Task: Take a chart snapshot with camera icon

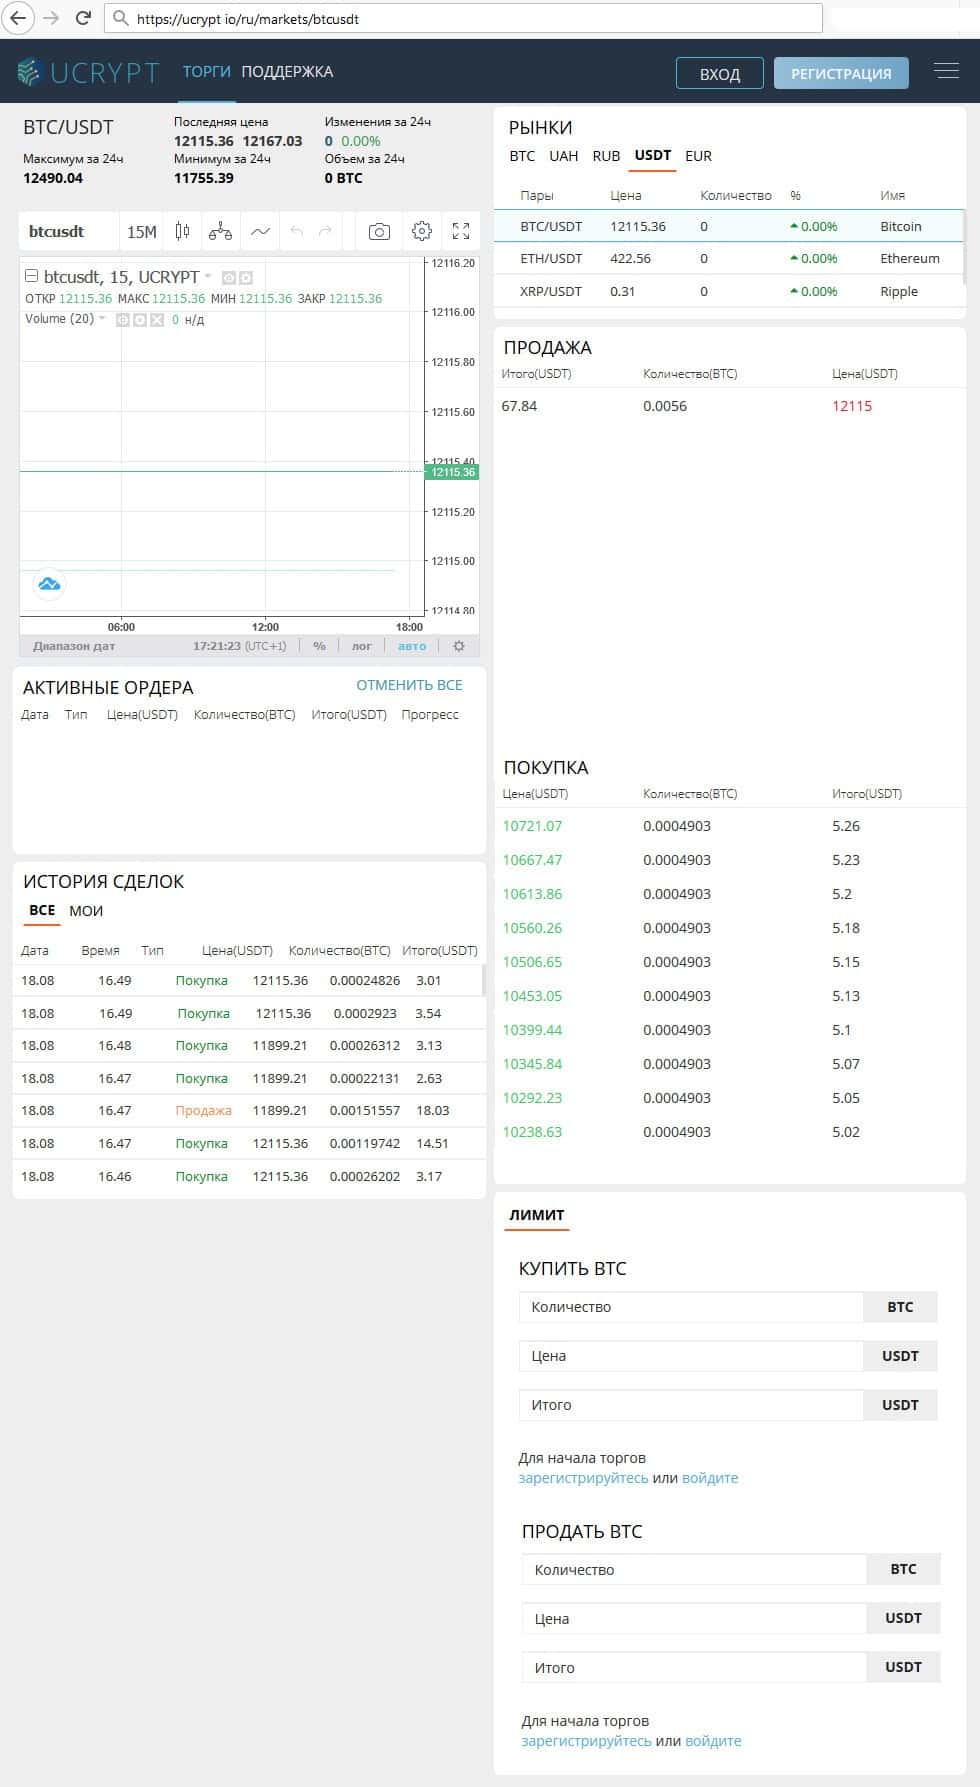Action: [379, 232]
